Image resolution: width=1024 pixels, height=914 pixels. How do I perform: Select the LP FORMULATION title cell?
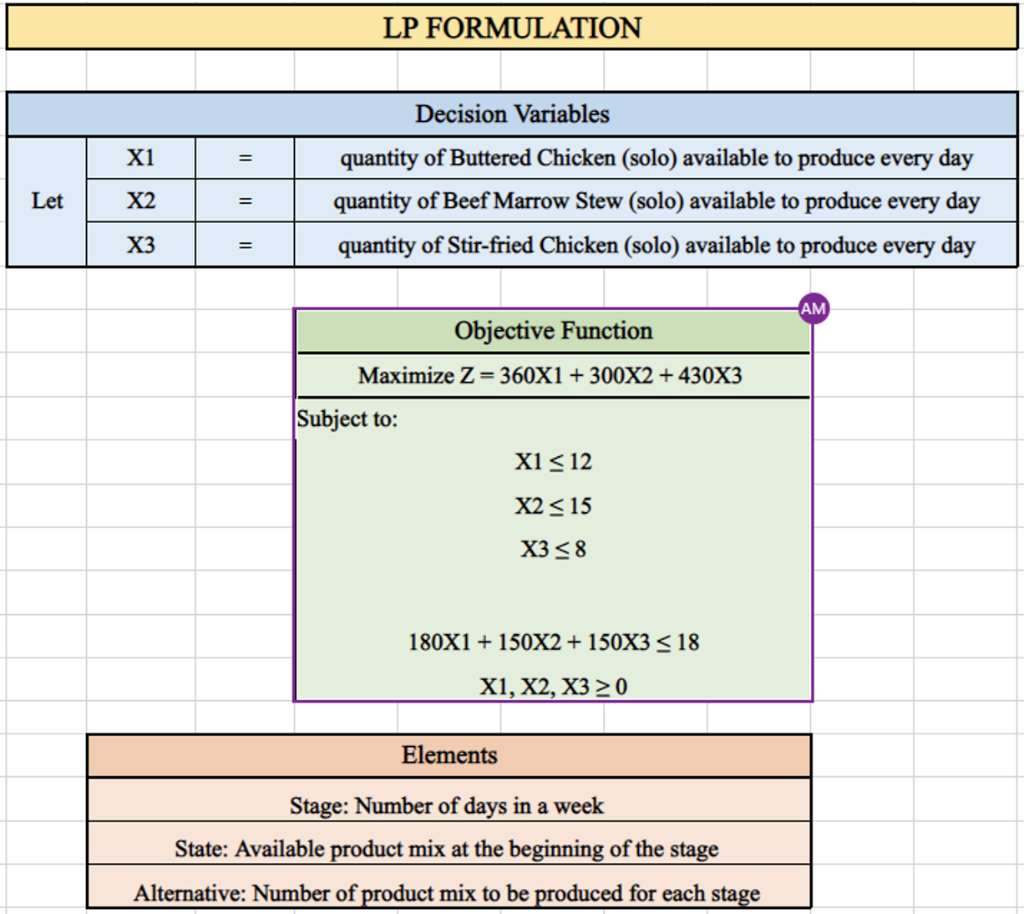512,28
